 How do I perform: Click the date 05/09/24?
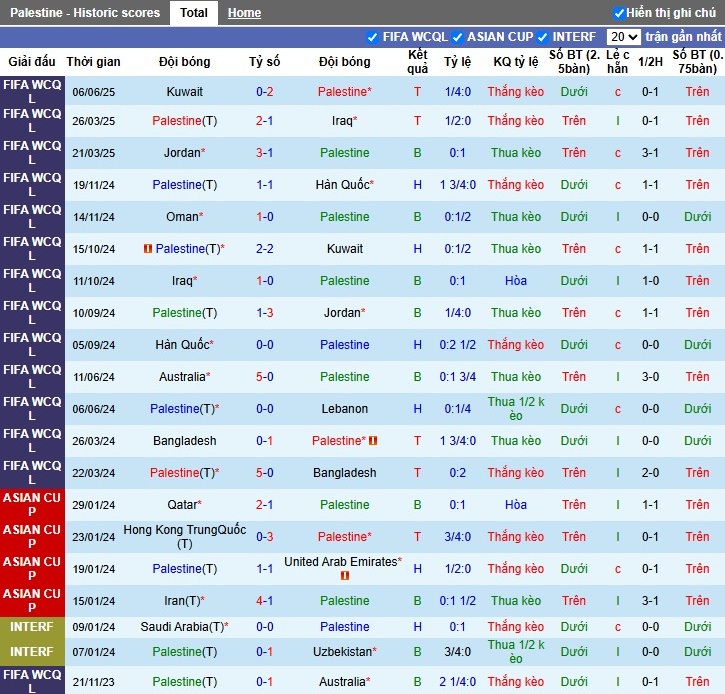(x=93, y=345)
